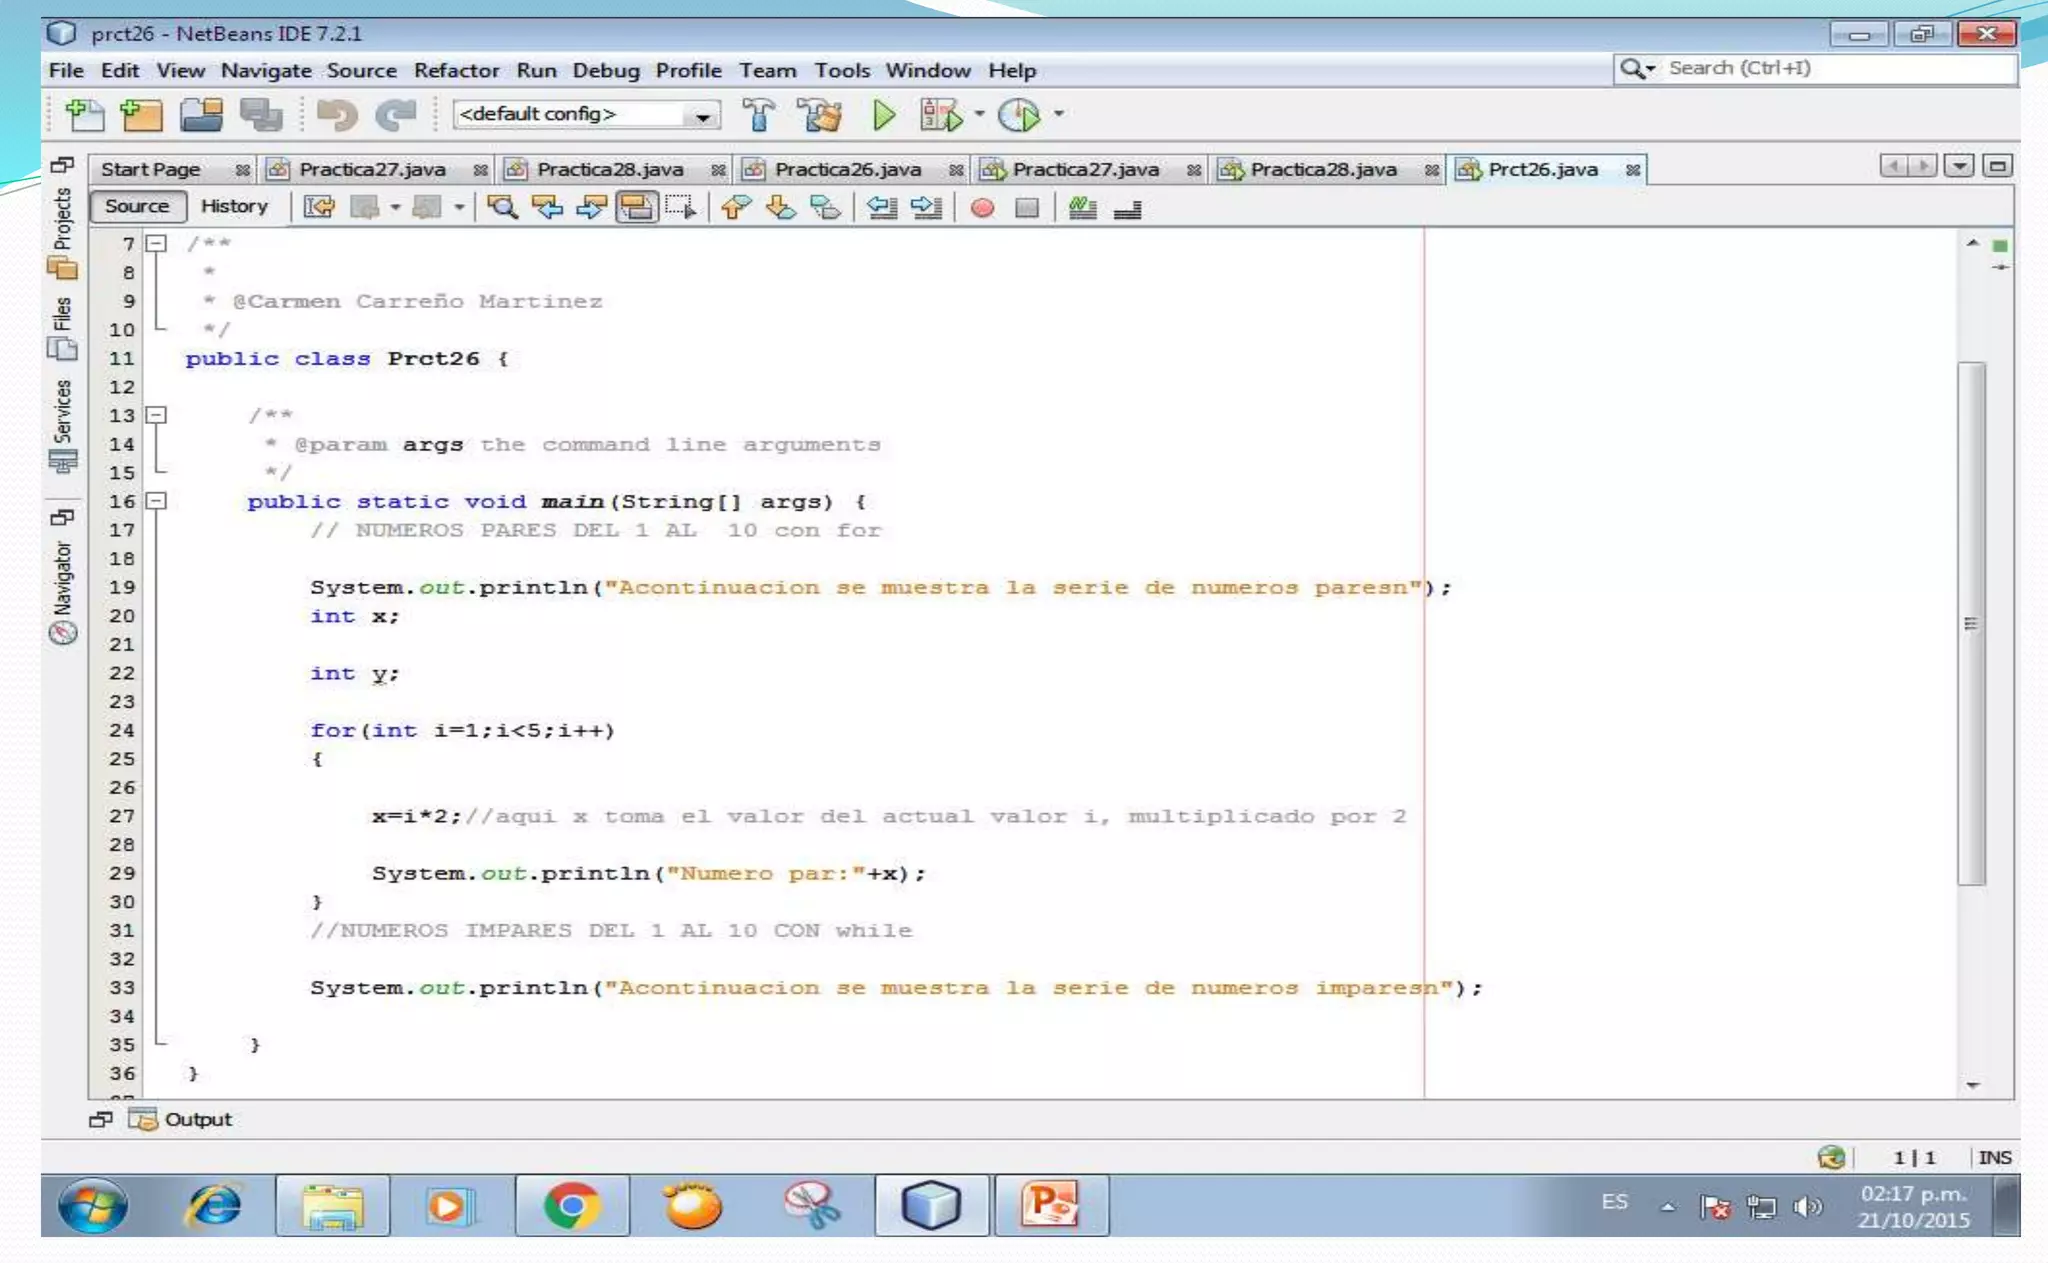Viewport: 2048px width, 1263px height.
Task: Open Debug Project dropdown arrow
Action: coord(980,114)
